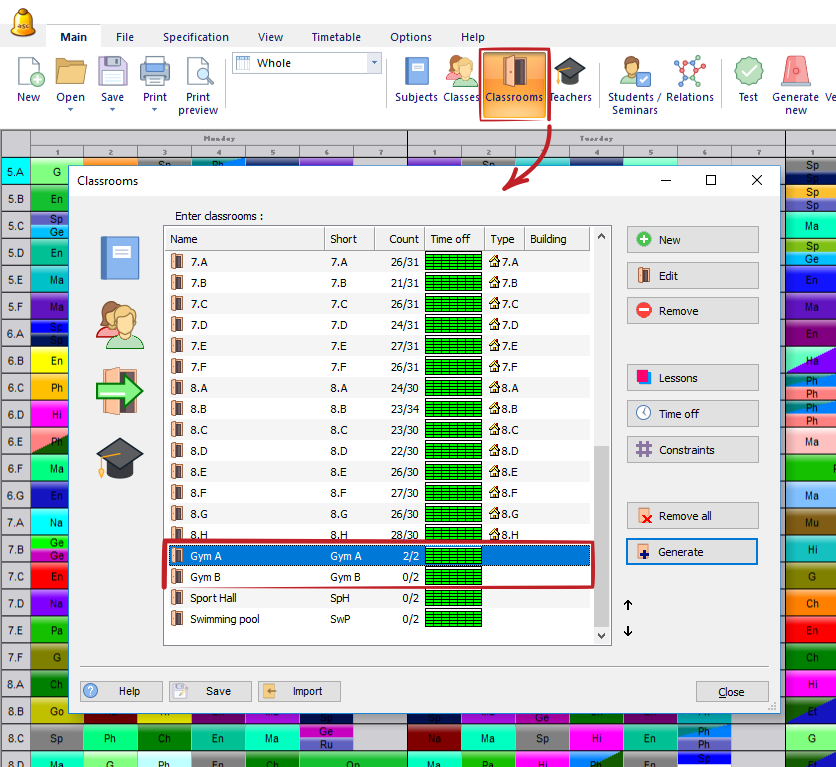Expand the Open button dropdown arrow
The height and width of the screenshot is (767, 836).
coord(70,110)
